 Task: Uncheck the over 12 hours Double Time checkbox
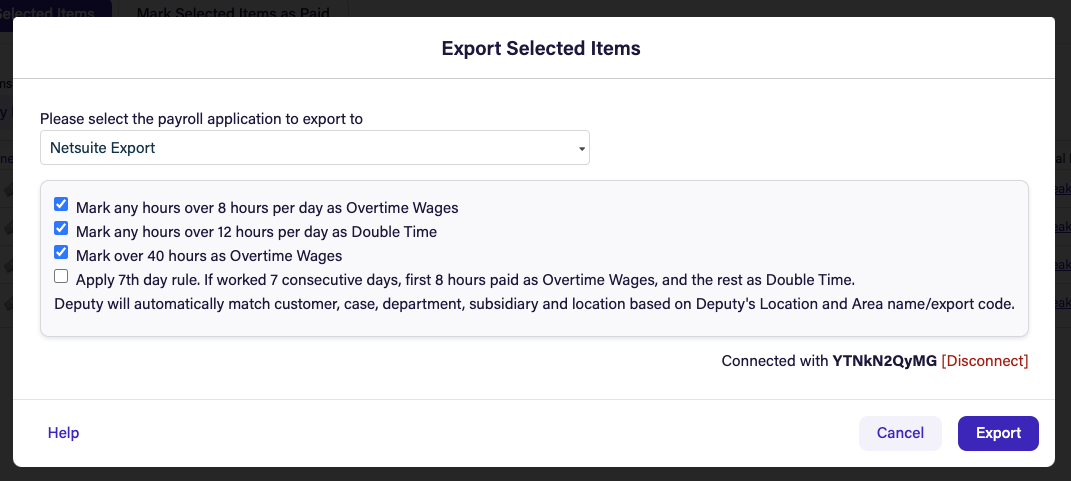coord(61,228)
